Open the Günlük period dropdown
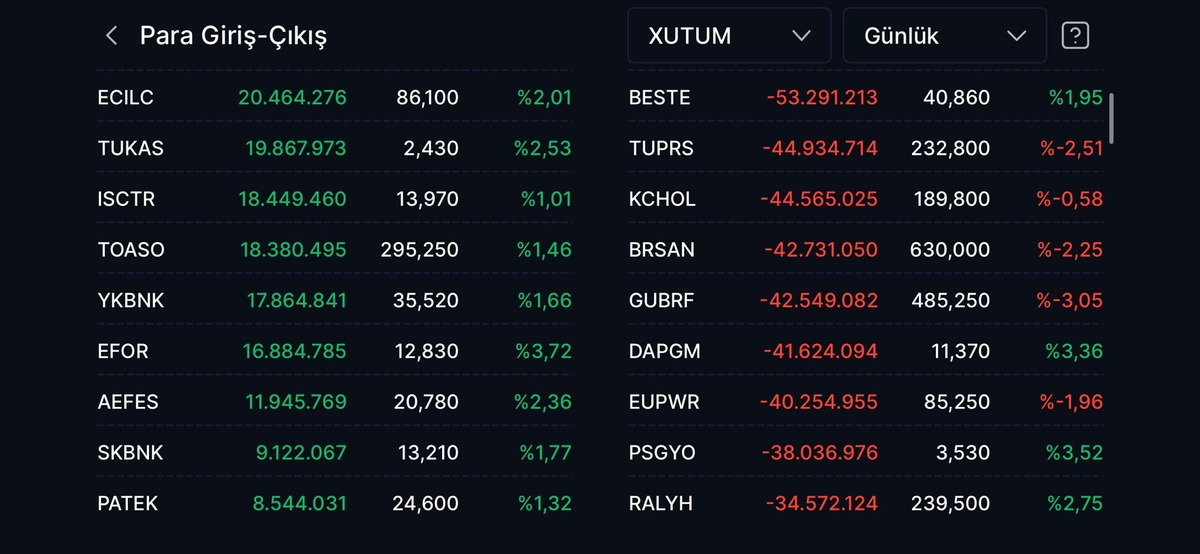The width and height of the screenshot is (1200, 554). pos(945,36)
